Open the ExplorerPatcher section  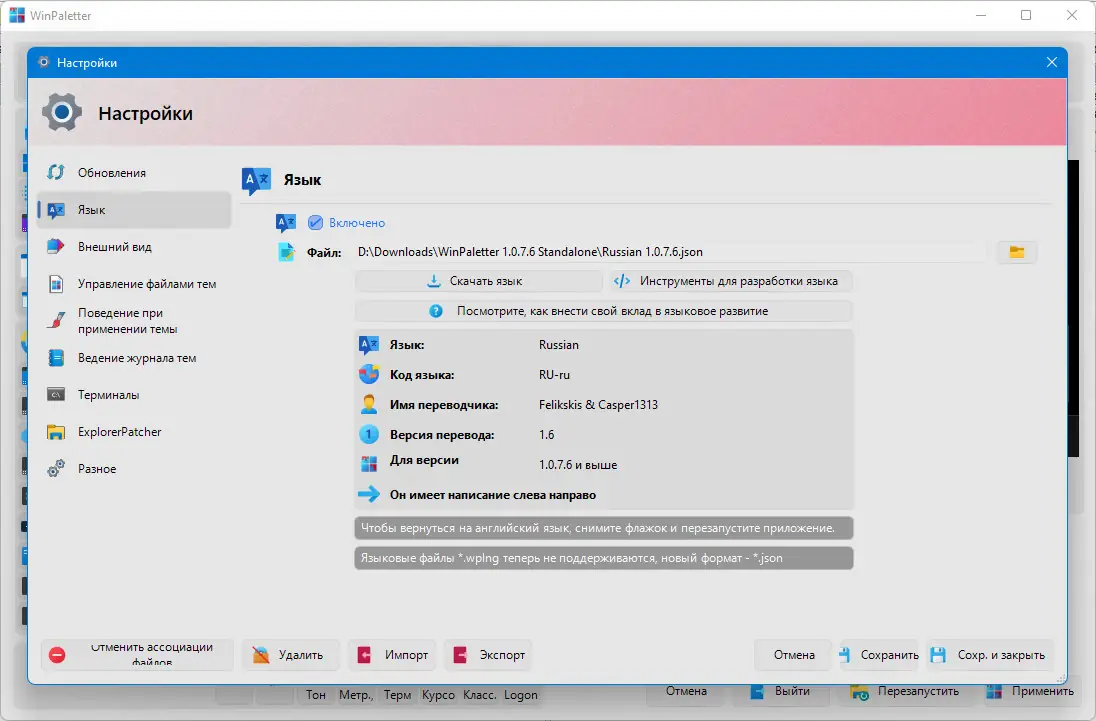click(134, 432)
